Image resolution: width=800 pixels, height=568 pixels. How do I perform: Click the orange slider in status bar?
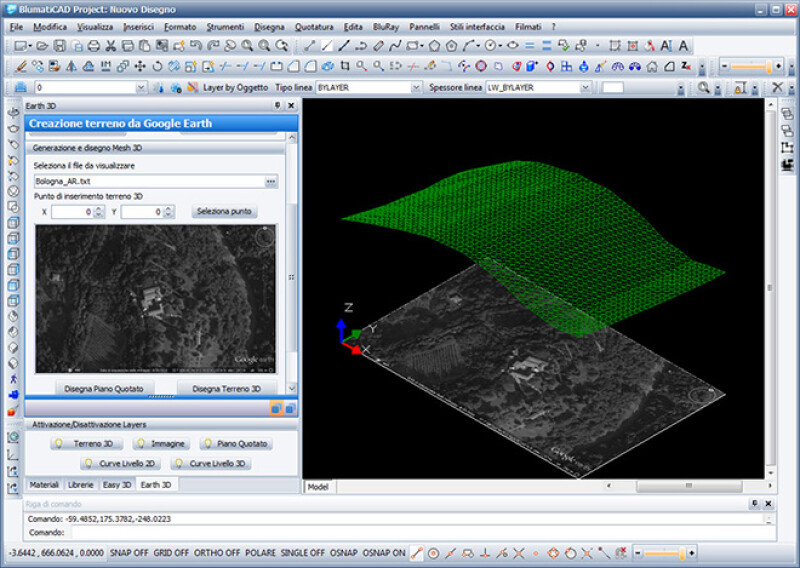(x=666, y=553)
